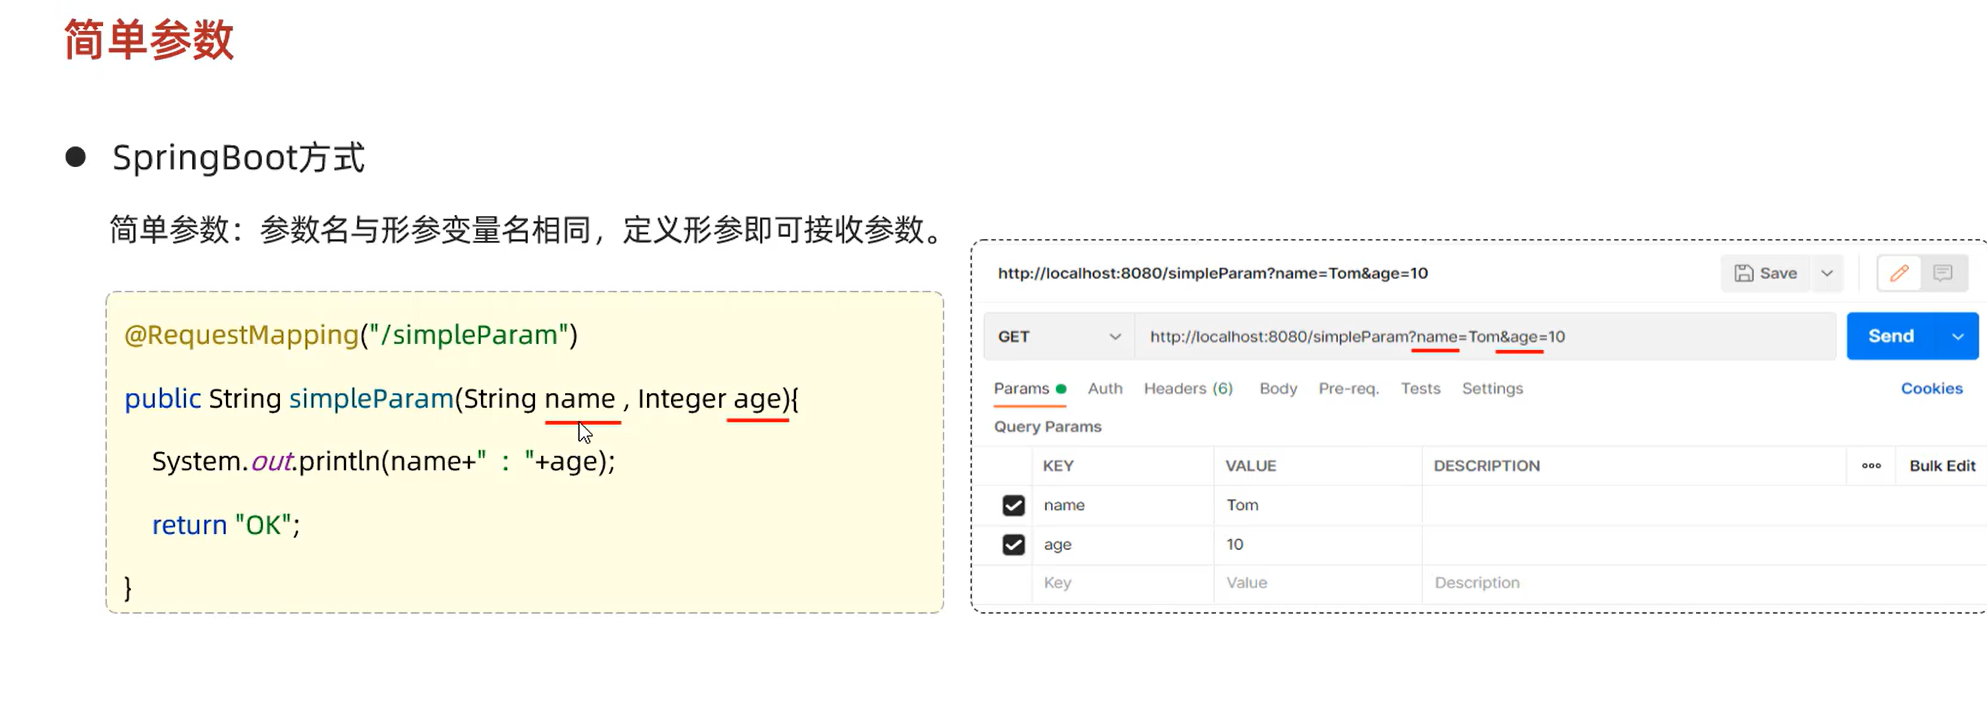The height and width of the screenshot is (724, 1987).
Task: Click the request URL input field
Action: tap(1485, 337)
